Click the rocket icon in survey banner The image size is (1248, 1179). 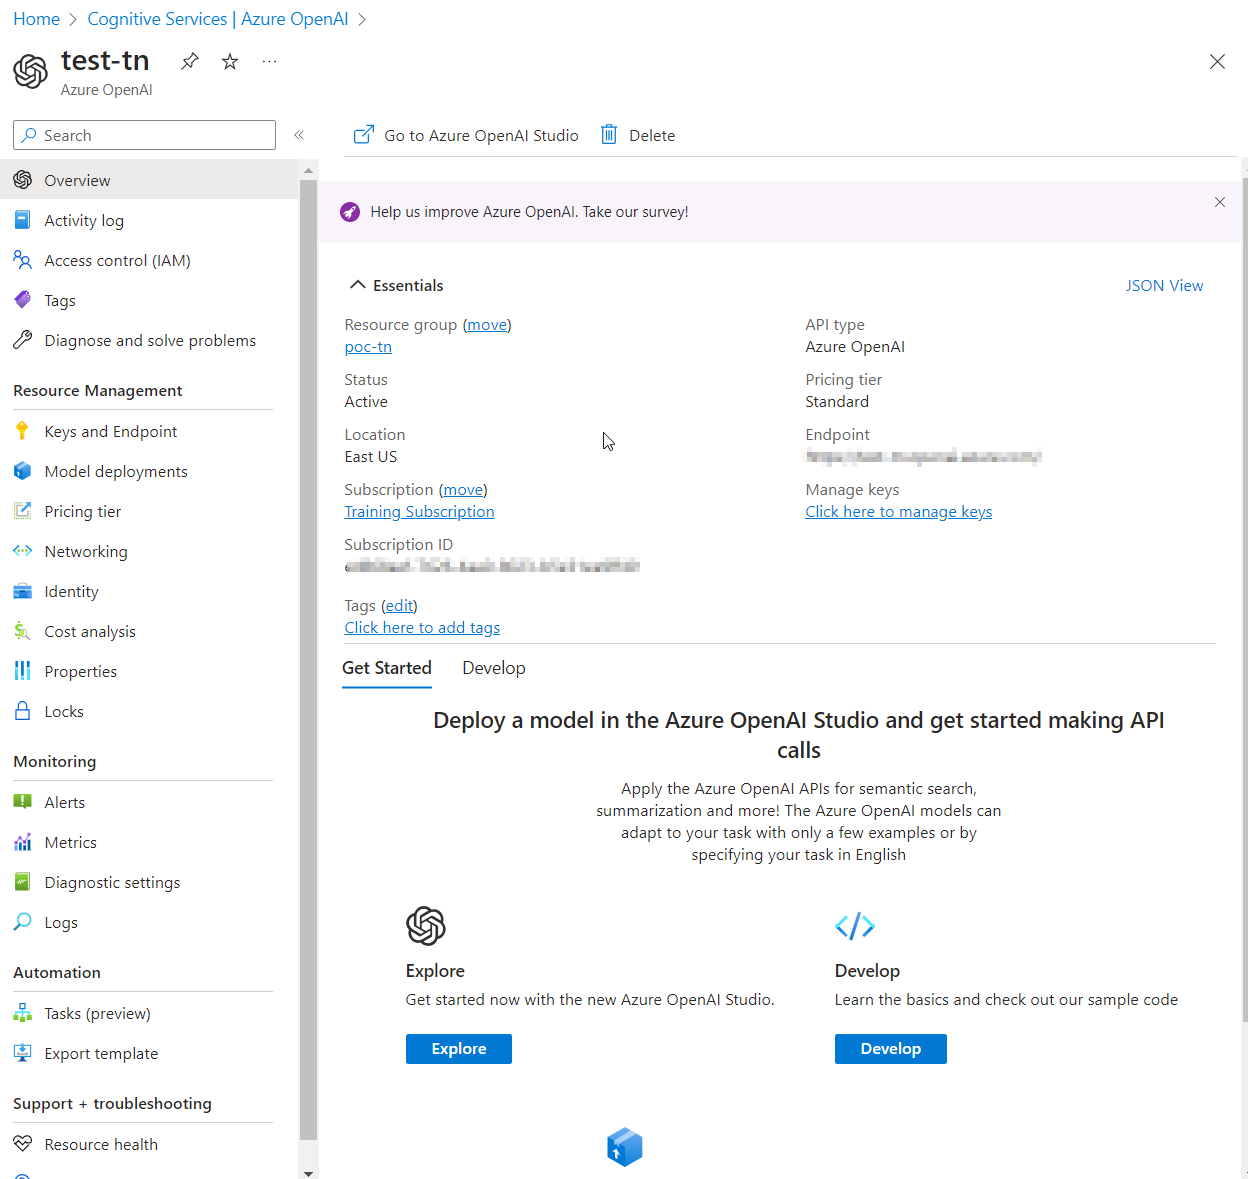click(350, 212)
